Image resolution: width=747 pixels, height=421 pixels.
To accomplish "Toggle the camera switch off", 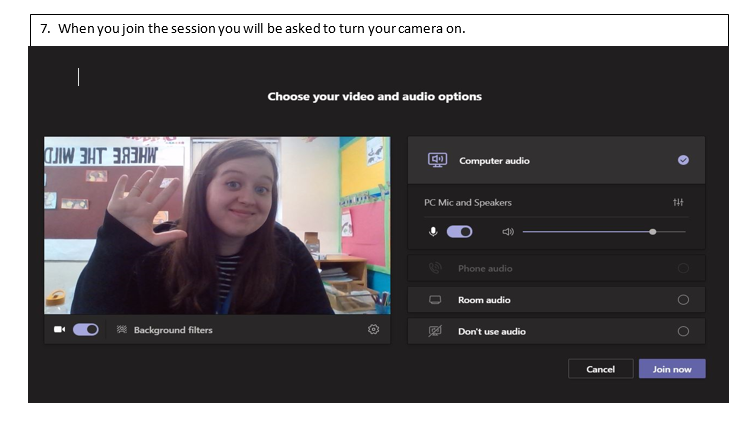I will coord(86,329).
